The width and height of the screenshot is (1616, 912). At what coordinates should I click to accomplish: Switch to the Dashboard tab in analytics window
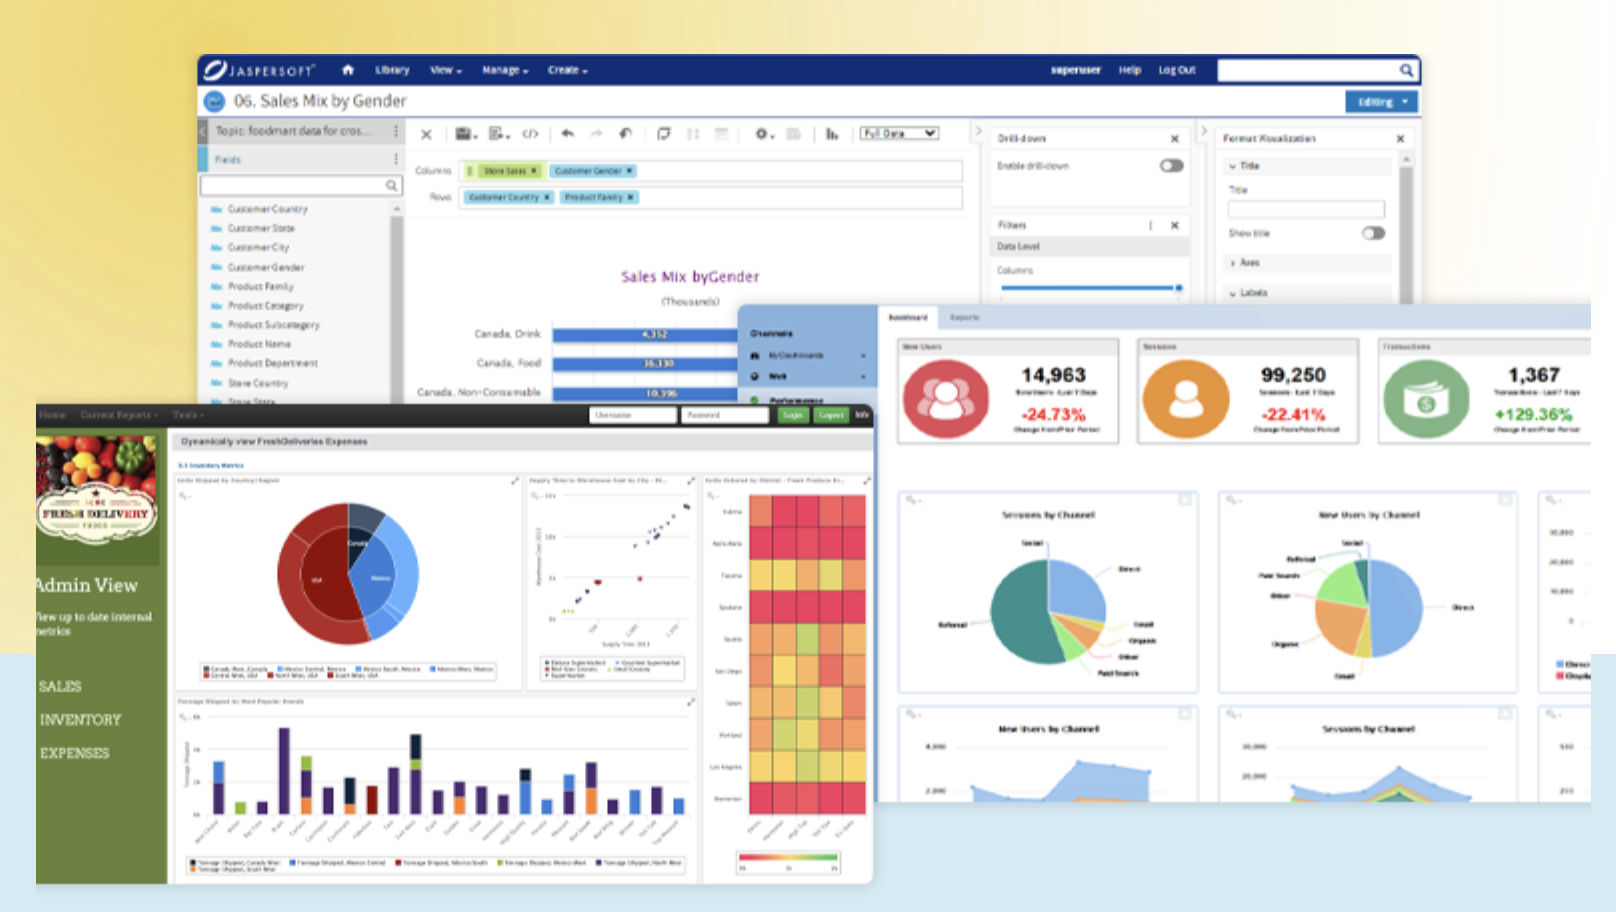coord(908,317)
